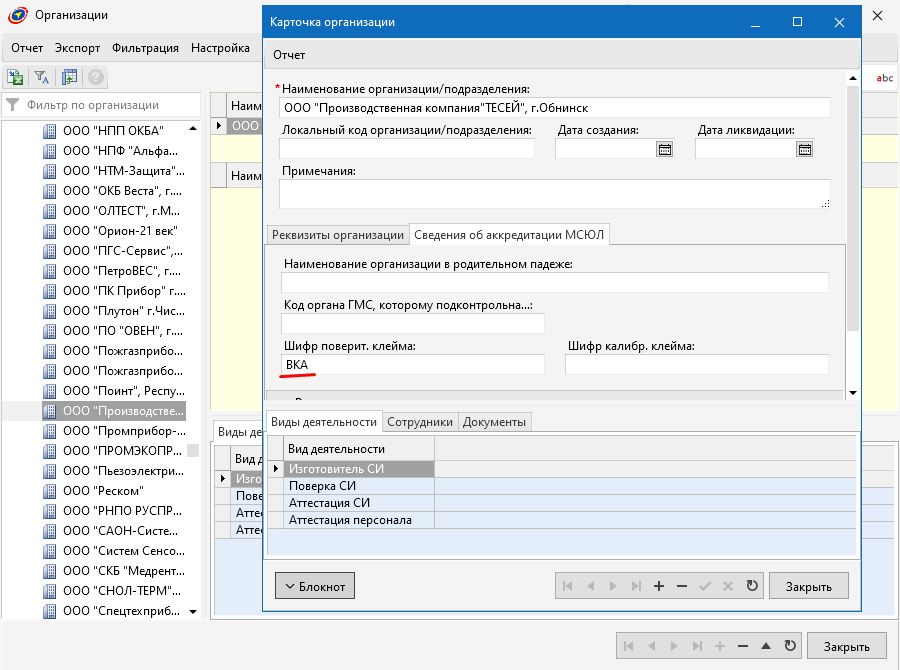Viewport: 900px width, 670px height.
Task: Open the calendar for Дата ликвидации
Action: pyautogui.click(x=805, y=149)
